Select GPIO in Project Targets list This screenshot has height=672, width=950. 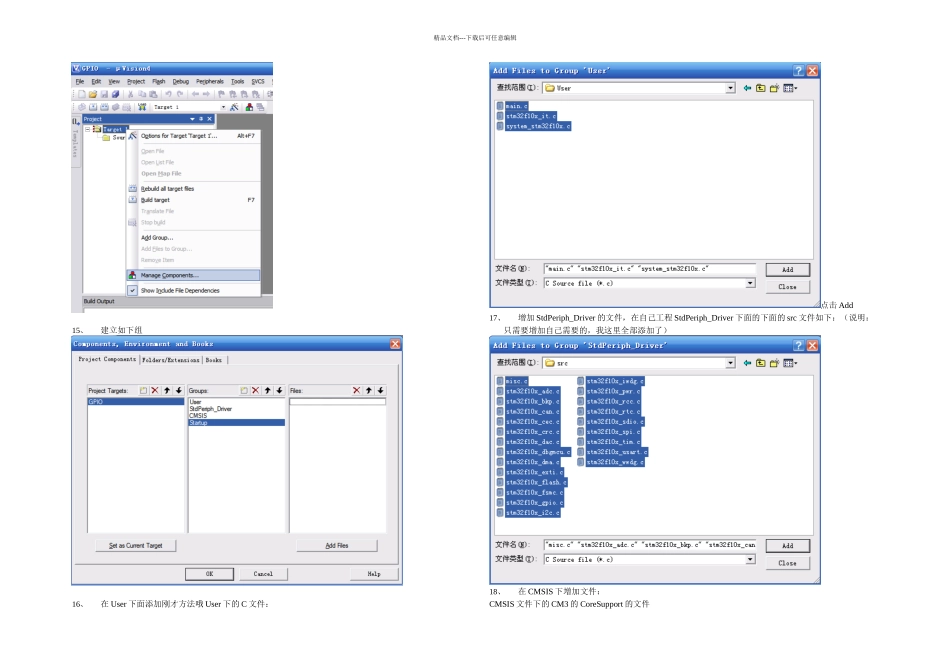136,402
